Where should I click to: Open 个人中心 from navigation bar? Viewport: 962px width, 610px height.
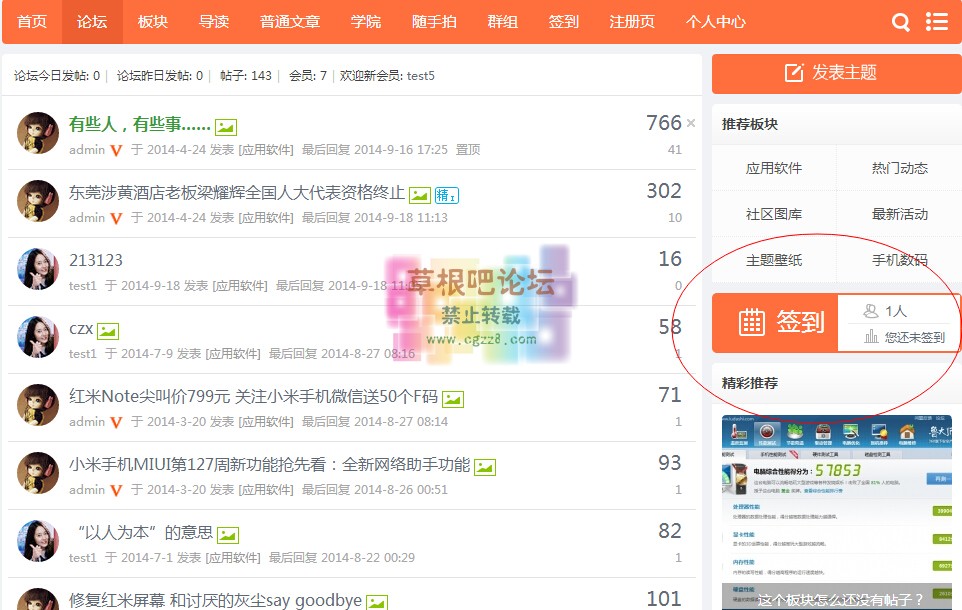click(715, 22)
